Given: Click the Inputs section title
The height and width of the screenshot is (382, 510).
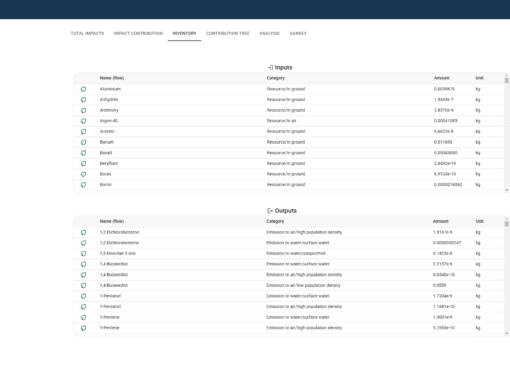Looking at the screenshot, I should tap(283, 67).
